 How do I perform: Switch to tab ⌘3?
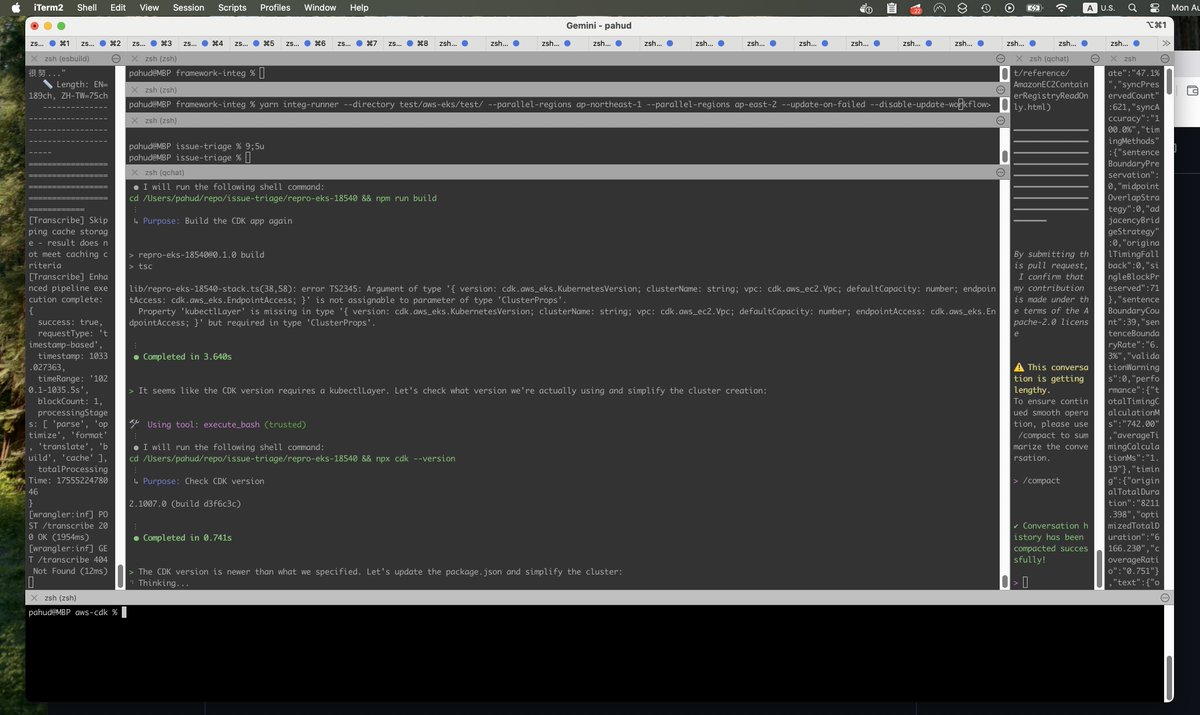[152, 43]
